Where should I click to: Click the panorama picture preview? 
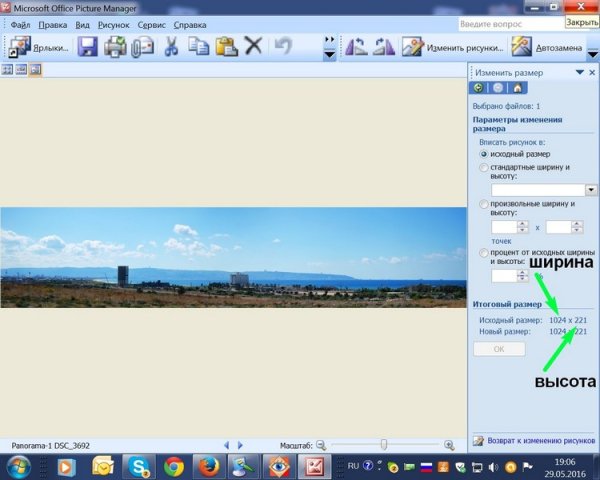[x=233, y=258]
